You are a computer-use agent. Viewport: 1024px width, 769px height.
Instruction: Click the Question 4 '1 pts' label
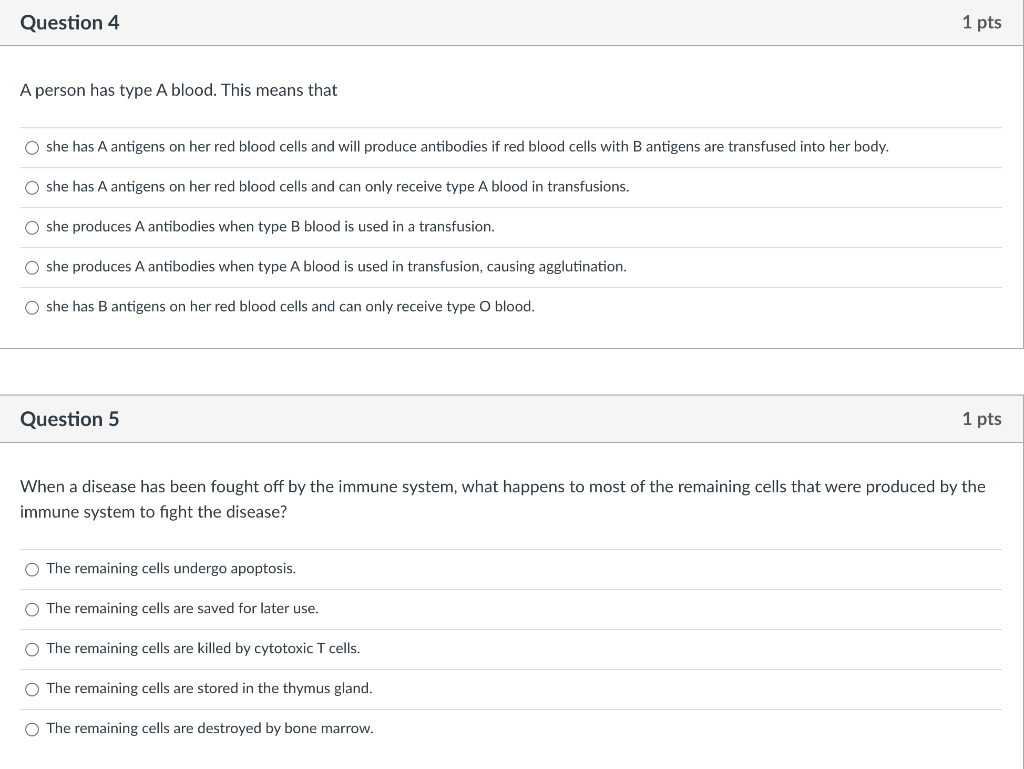pos(982,22)
